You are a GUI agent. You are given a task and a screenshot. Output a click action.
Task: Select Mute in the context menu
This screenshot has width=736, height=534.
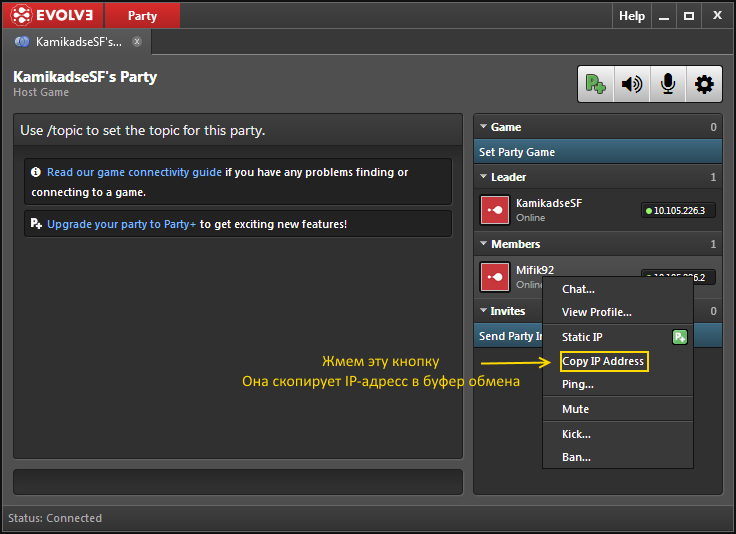pyautogui.click(x=576, y=409)
